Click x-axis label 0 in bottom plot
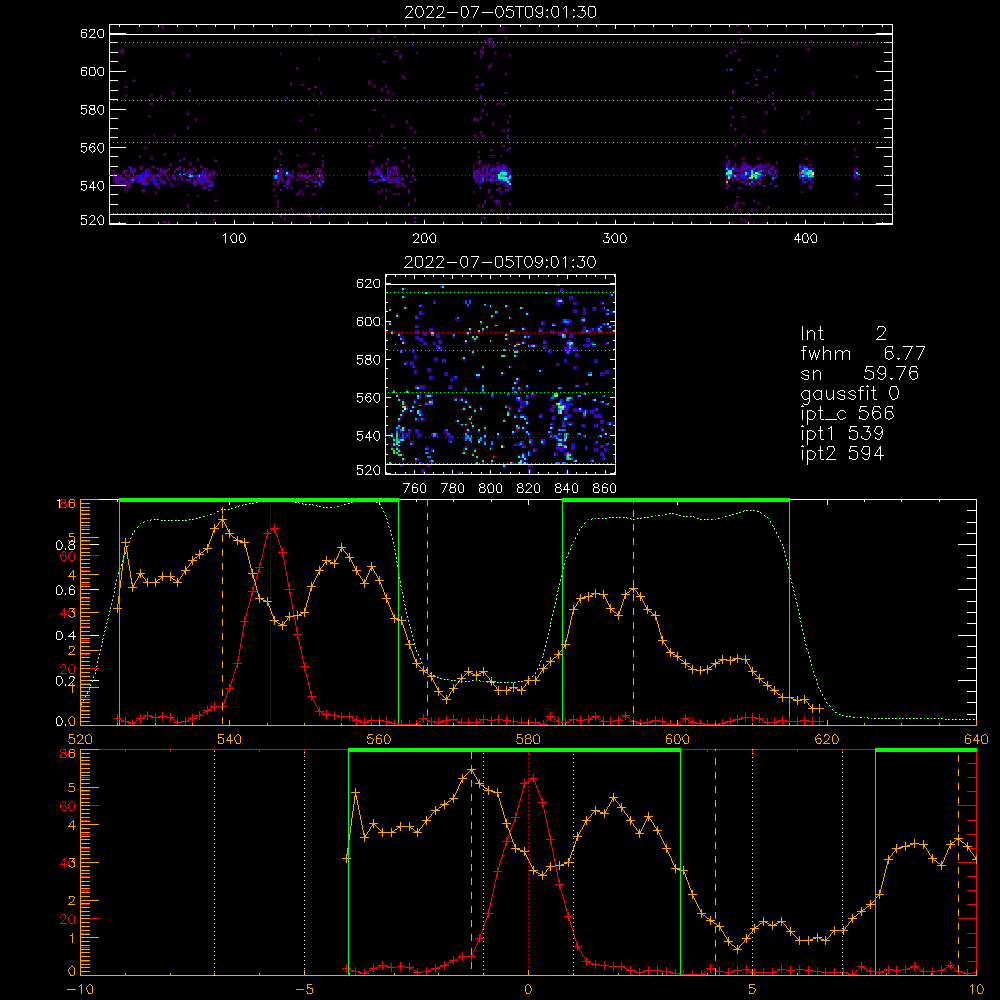 tap(528, 990)
